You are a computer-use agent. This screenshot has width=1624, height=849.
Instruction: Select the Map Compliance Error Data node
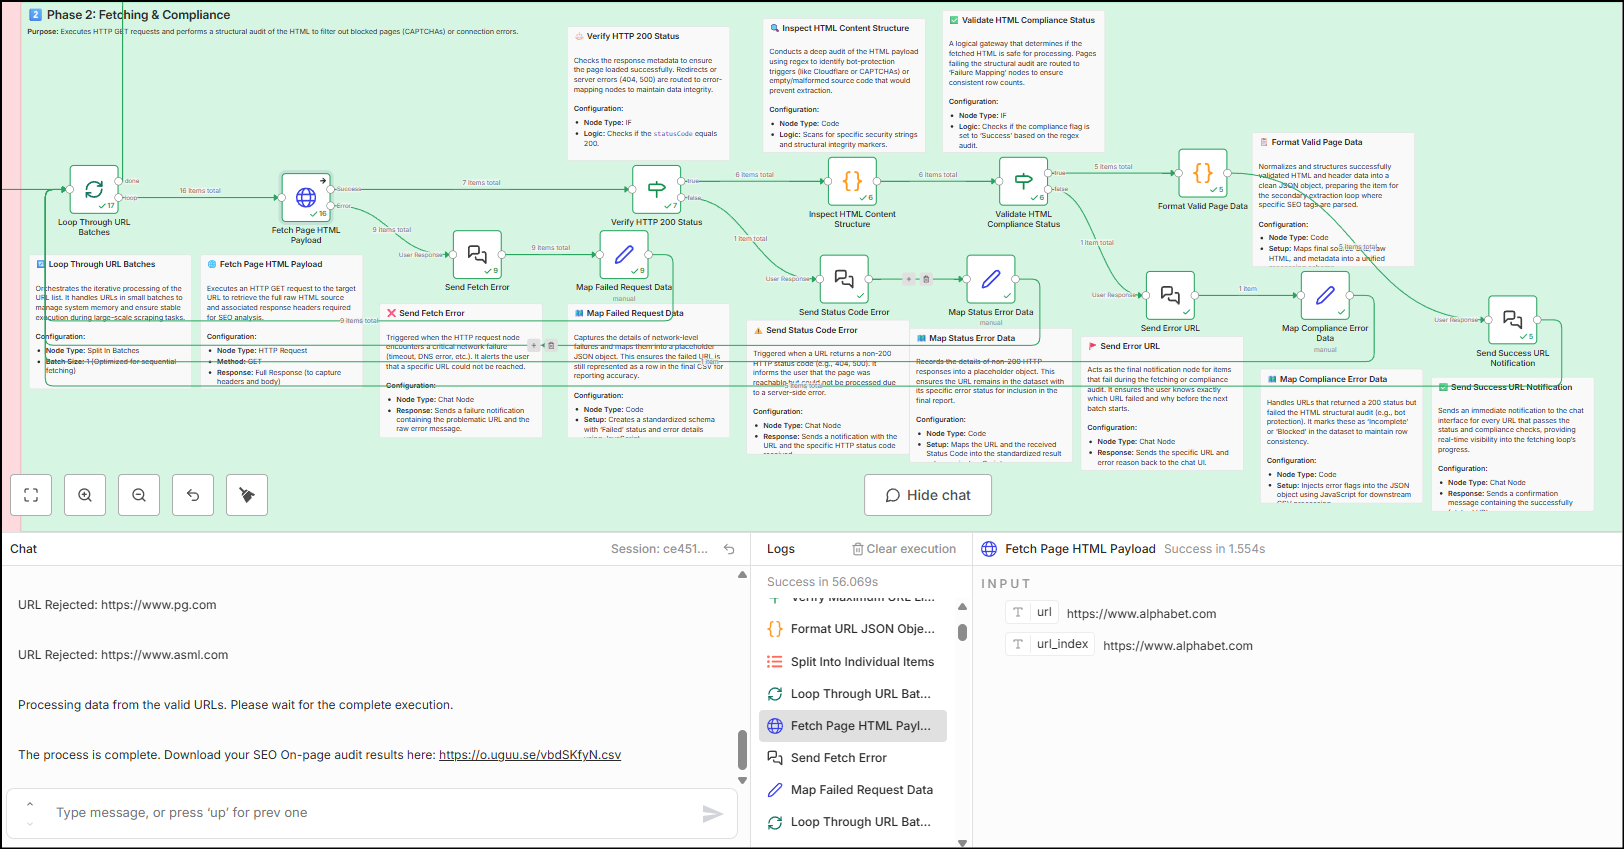(1325, 295)
